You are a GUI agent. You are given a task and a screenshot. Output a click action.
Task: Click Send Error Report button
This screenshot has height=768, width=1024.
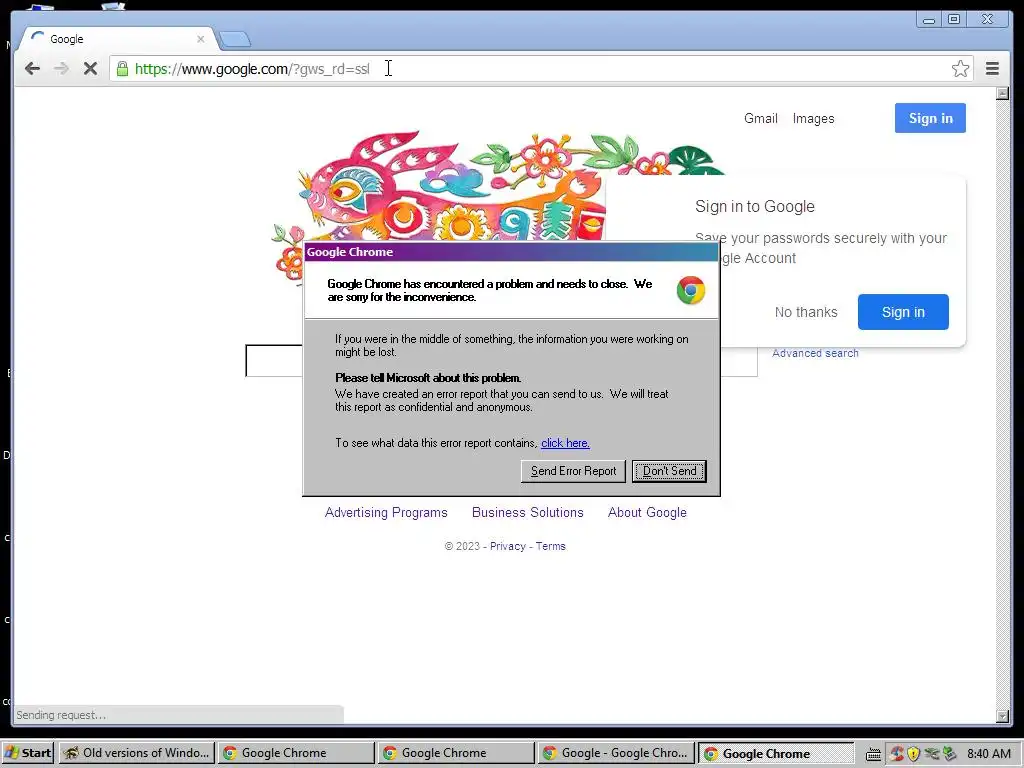[573, 471]
